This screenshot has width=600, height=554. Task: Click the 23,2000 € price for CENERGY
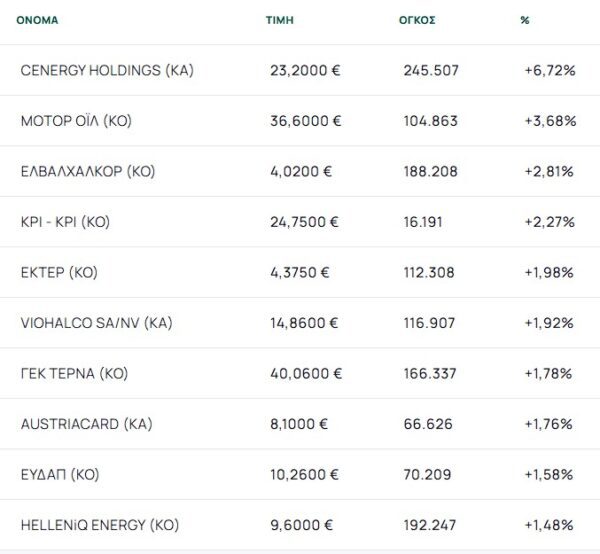[305, 71]
